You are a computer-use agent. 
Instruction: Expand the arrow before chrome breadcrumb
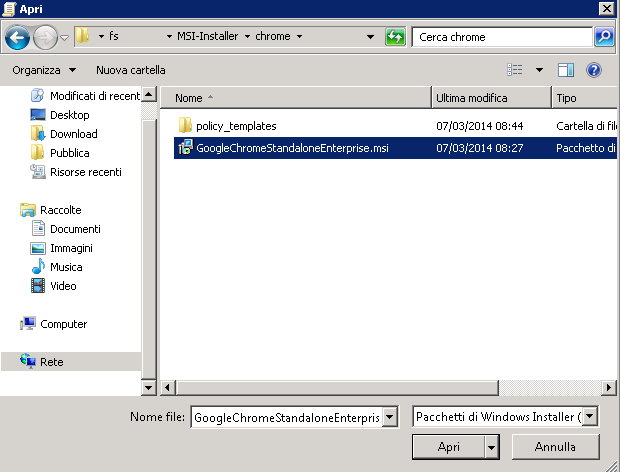[x=248, y=36]
